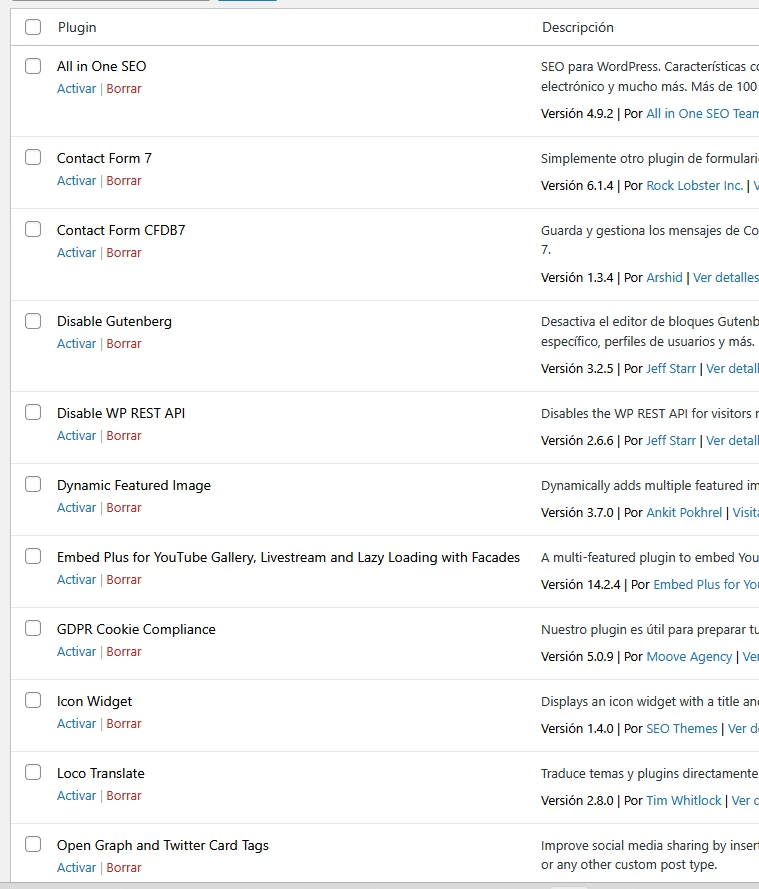Activate Embed Plus for YouTube plugin

coord(77,579)
